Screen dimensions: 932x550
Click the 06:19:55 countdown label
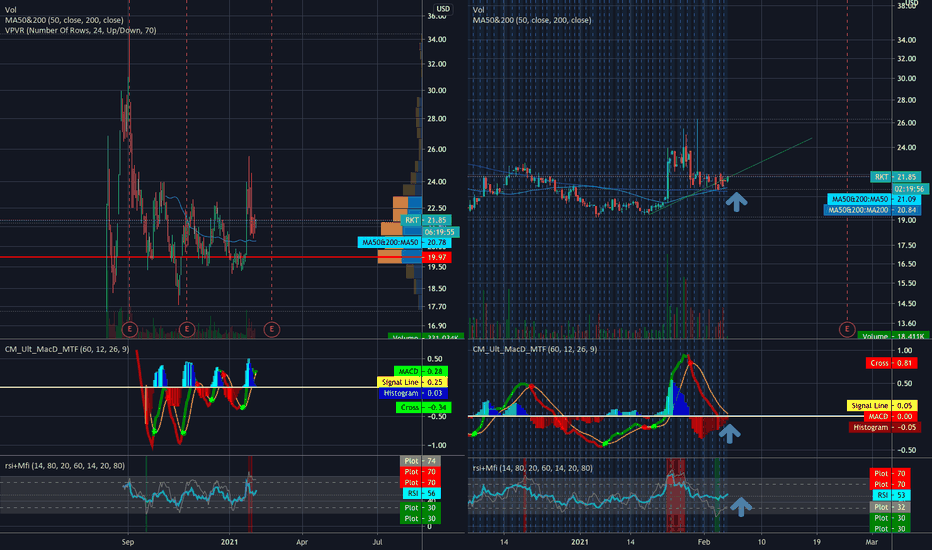439,232
